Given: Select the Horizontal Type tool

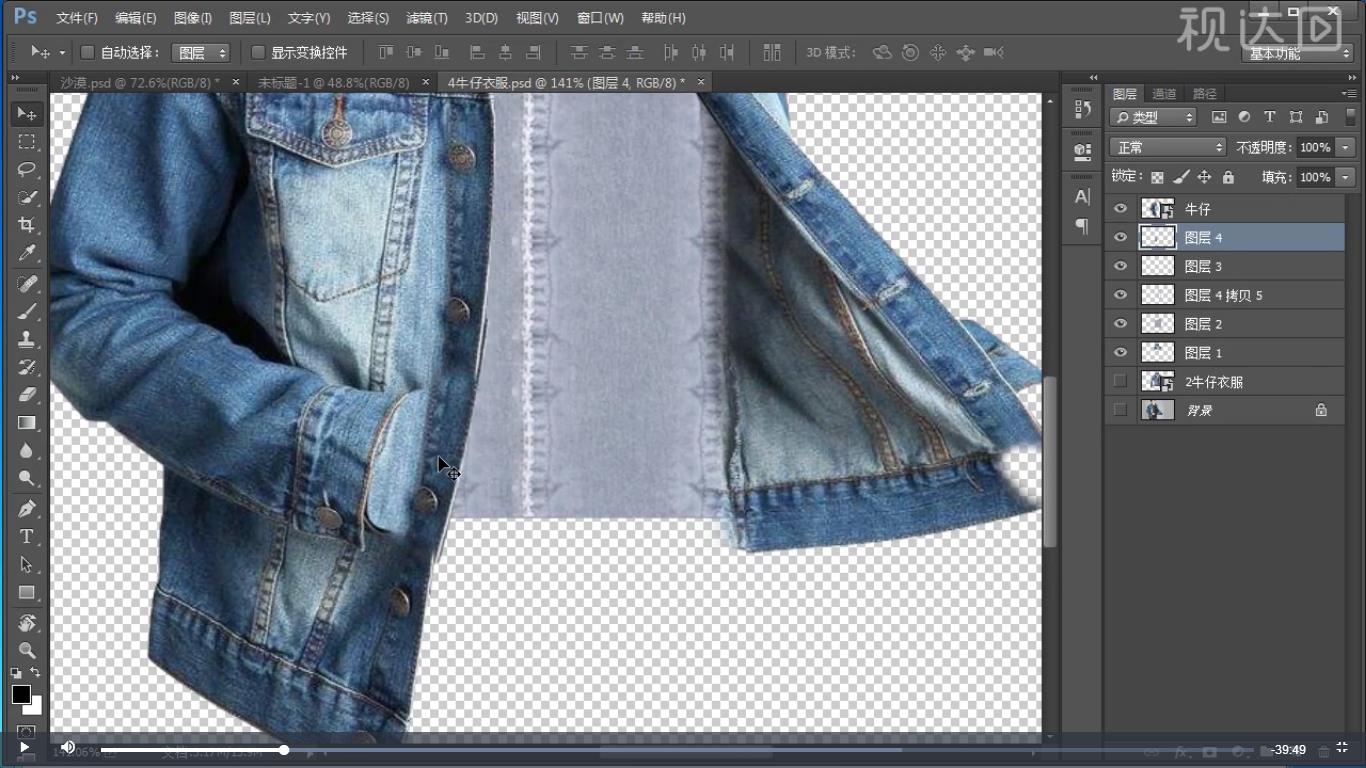Looking at the screenshot, I should click(27, 536).
